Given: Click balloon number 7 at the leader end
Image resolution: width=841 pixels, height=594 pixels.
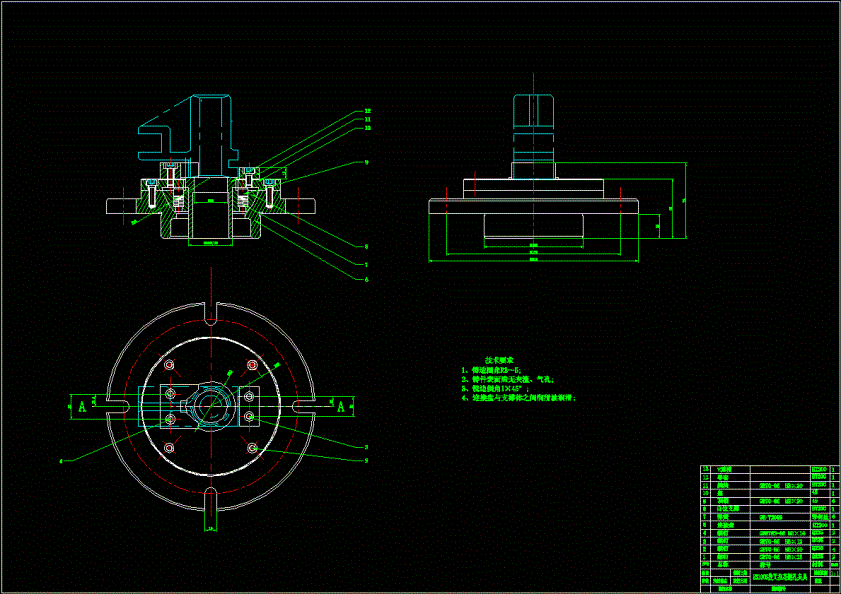Looking at the screenshot, I should pyautogui.click(x=367, y=265).
